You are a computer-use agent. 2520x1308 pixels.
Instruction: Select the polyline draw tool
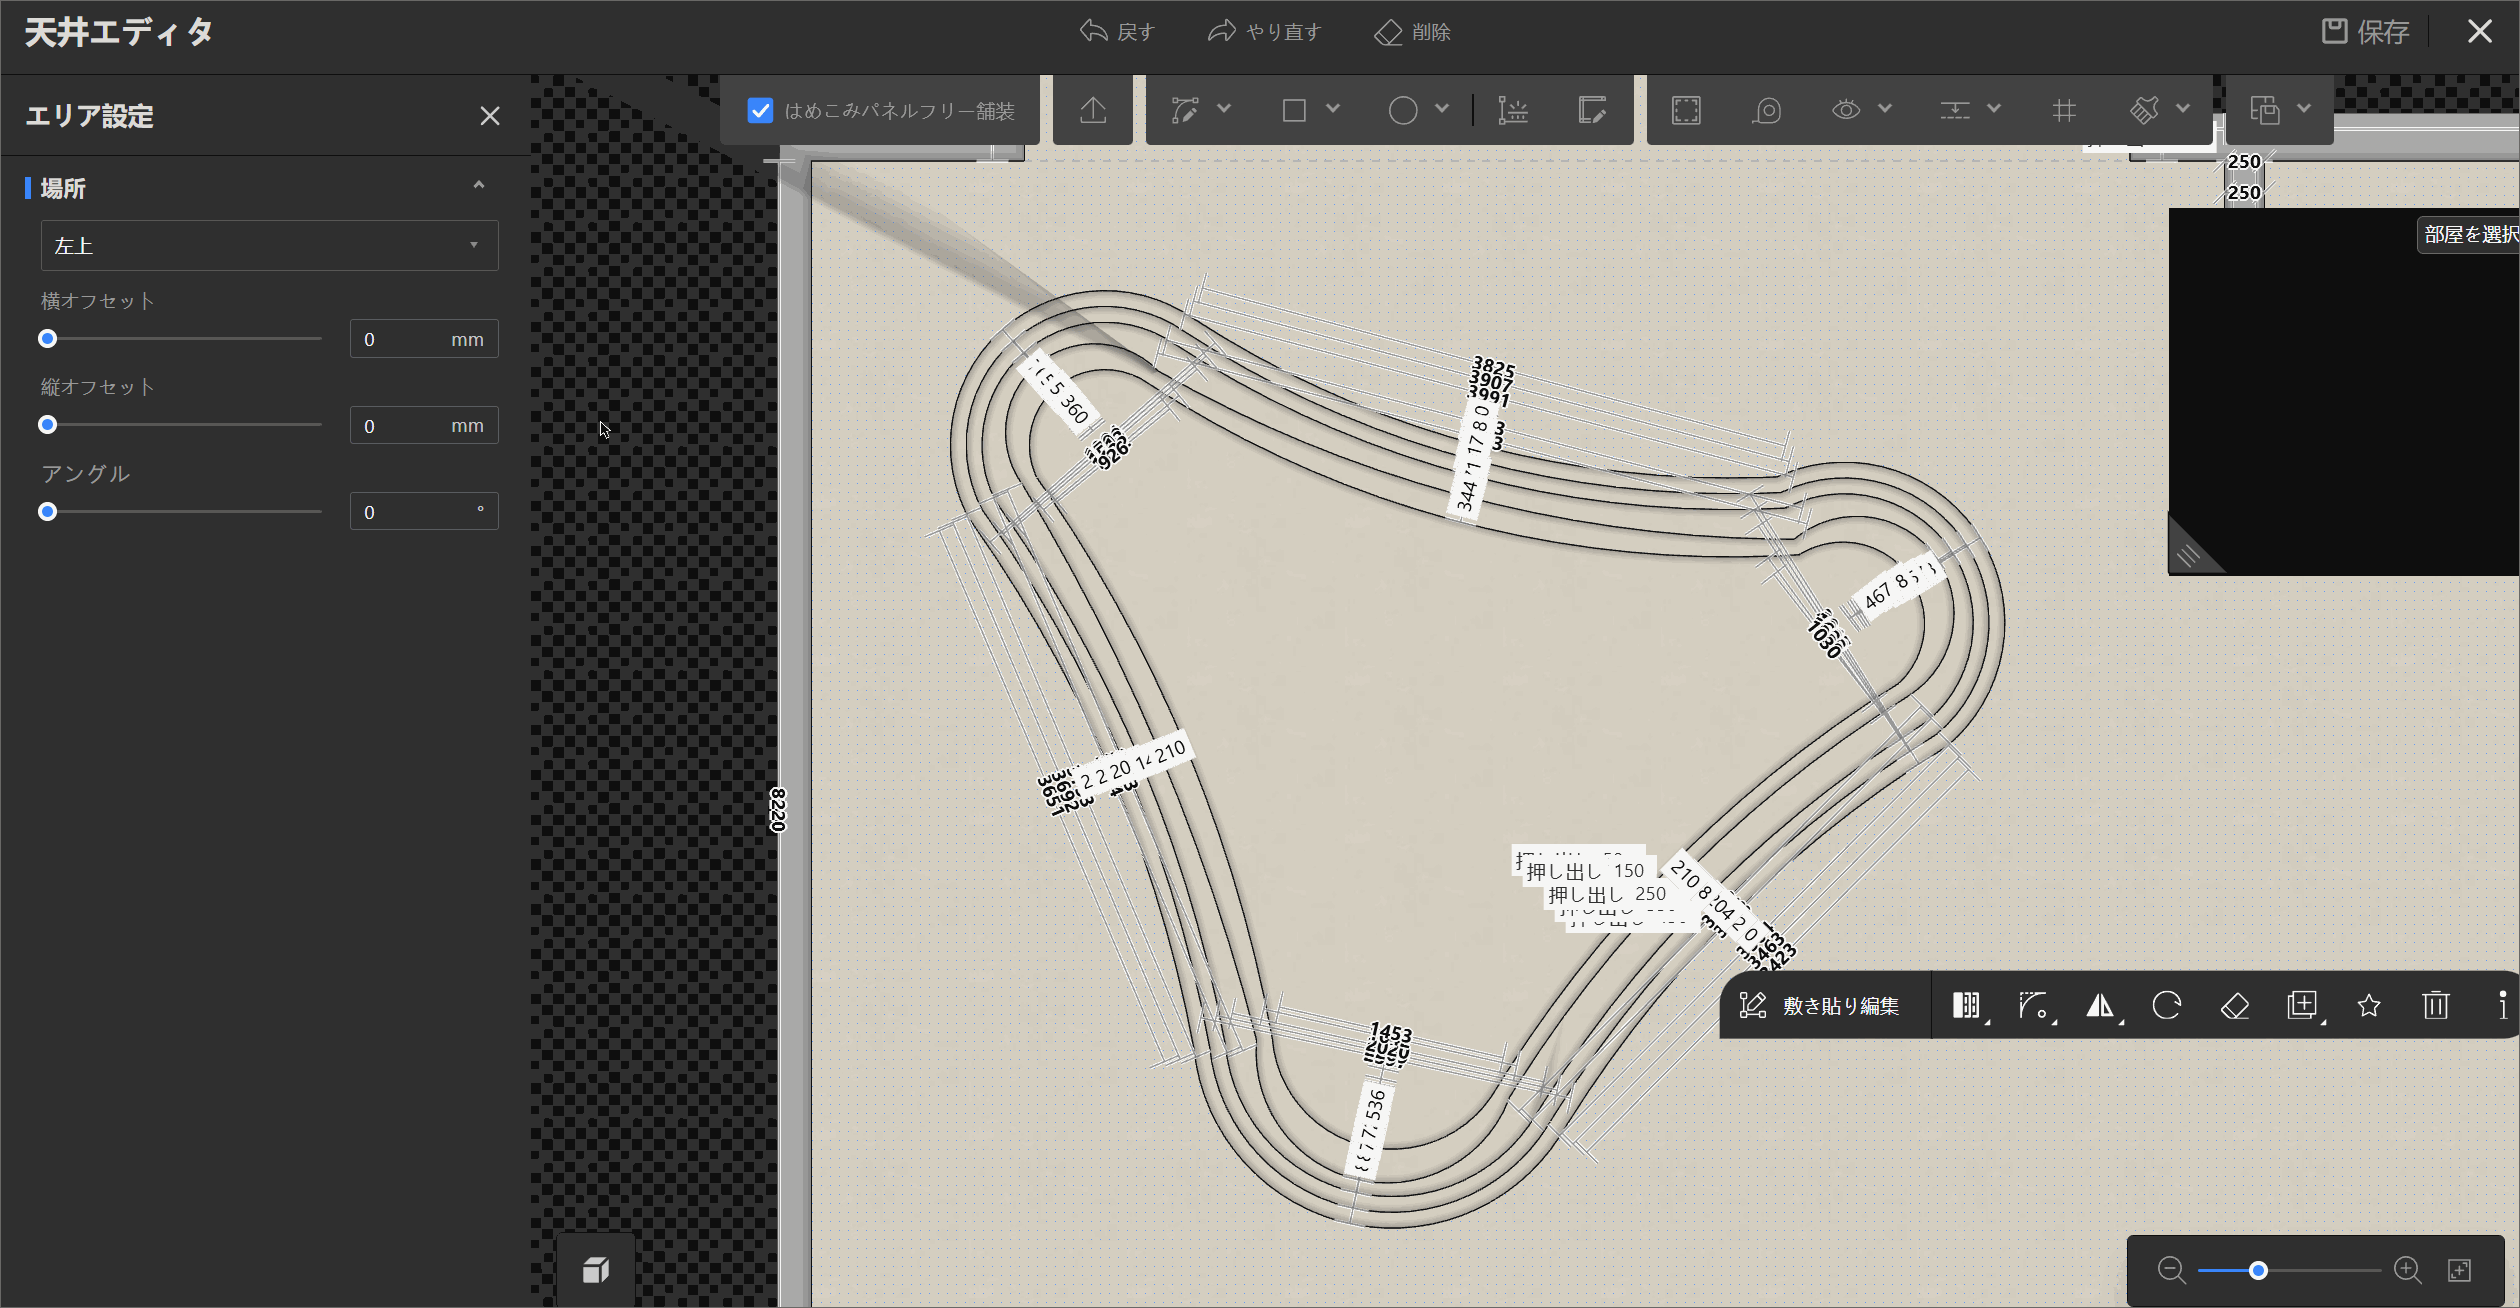click(x=1185, y=110)
